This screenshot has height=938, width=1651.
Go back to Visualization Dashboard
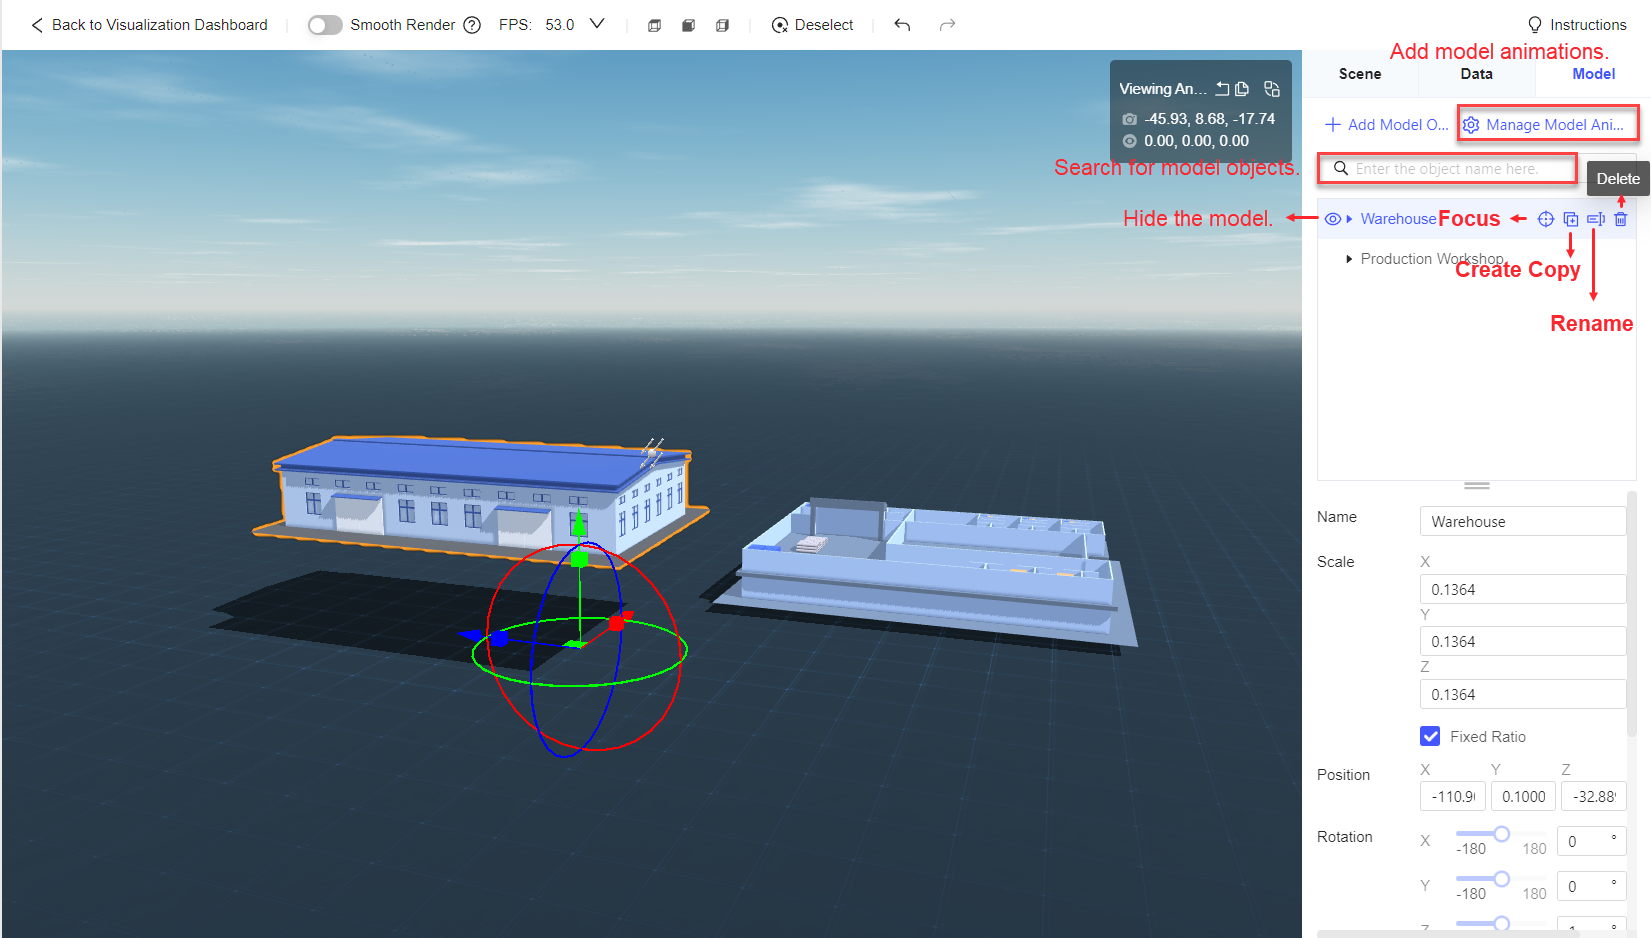tap(149, 25)
